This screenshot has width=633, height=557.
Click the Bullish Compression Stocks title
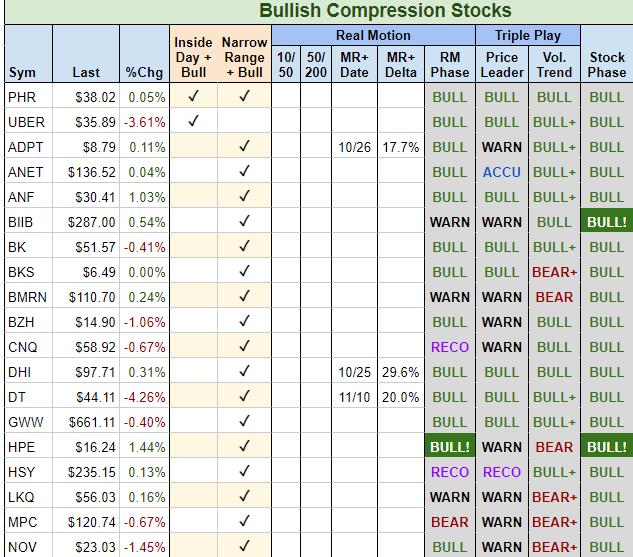coord(385,11)
